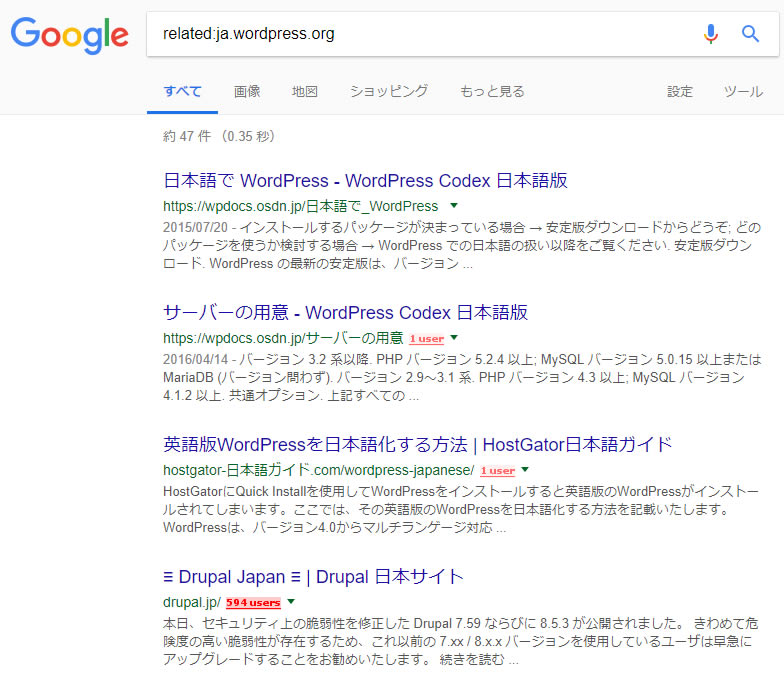Select the すべて tab
This screenshot has width=784, height=676.
183,91
